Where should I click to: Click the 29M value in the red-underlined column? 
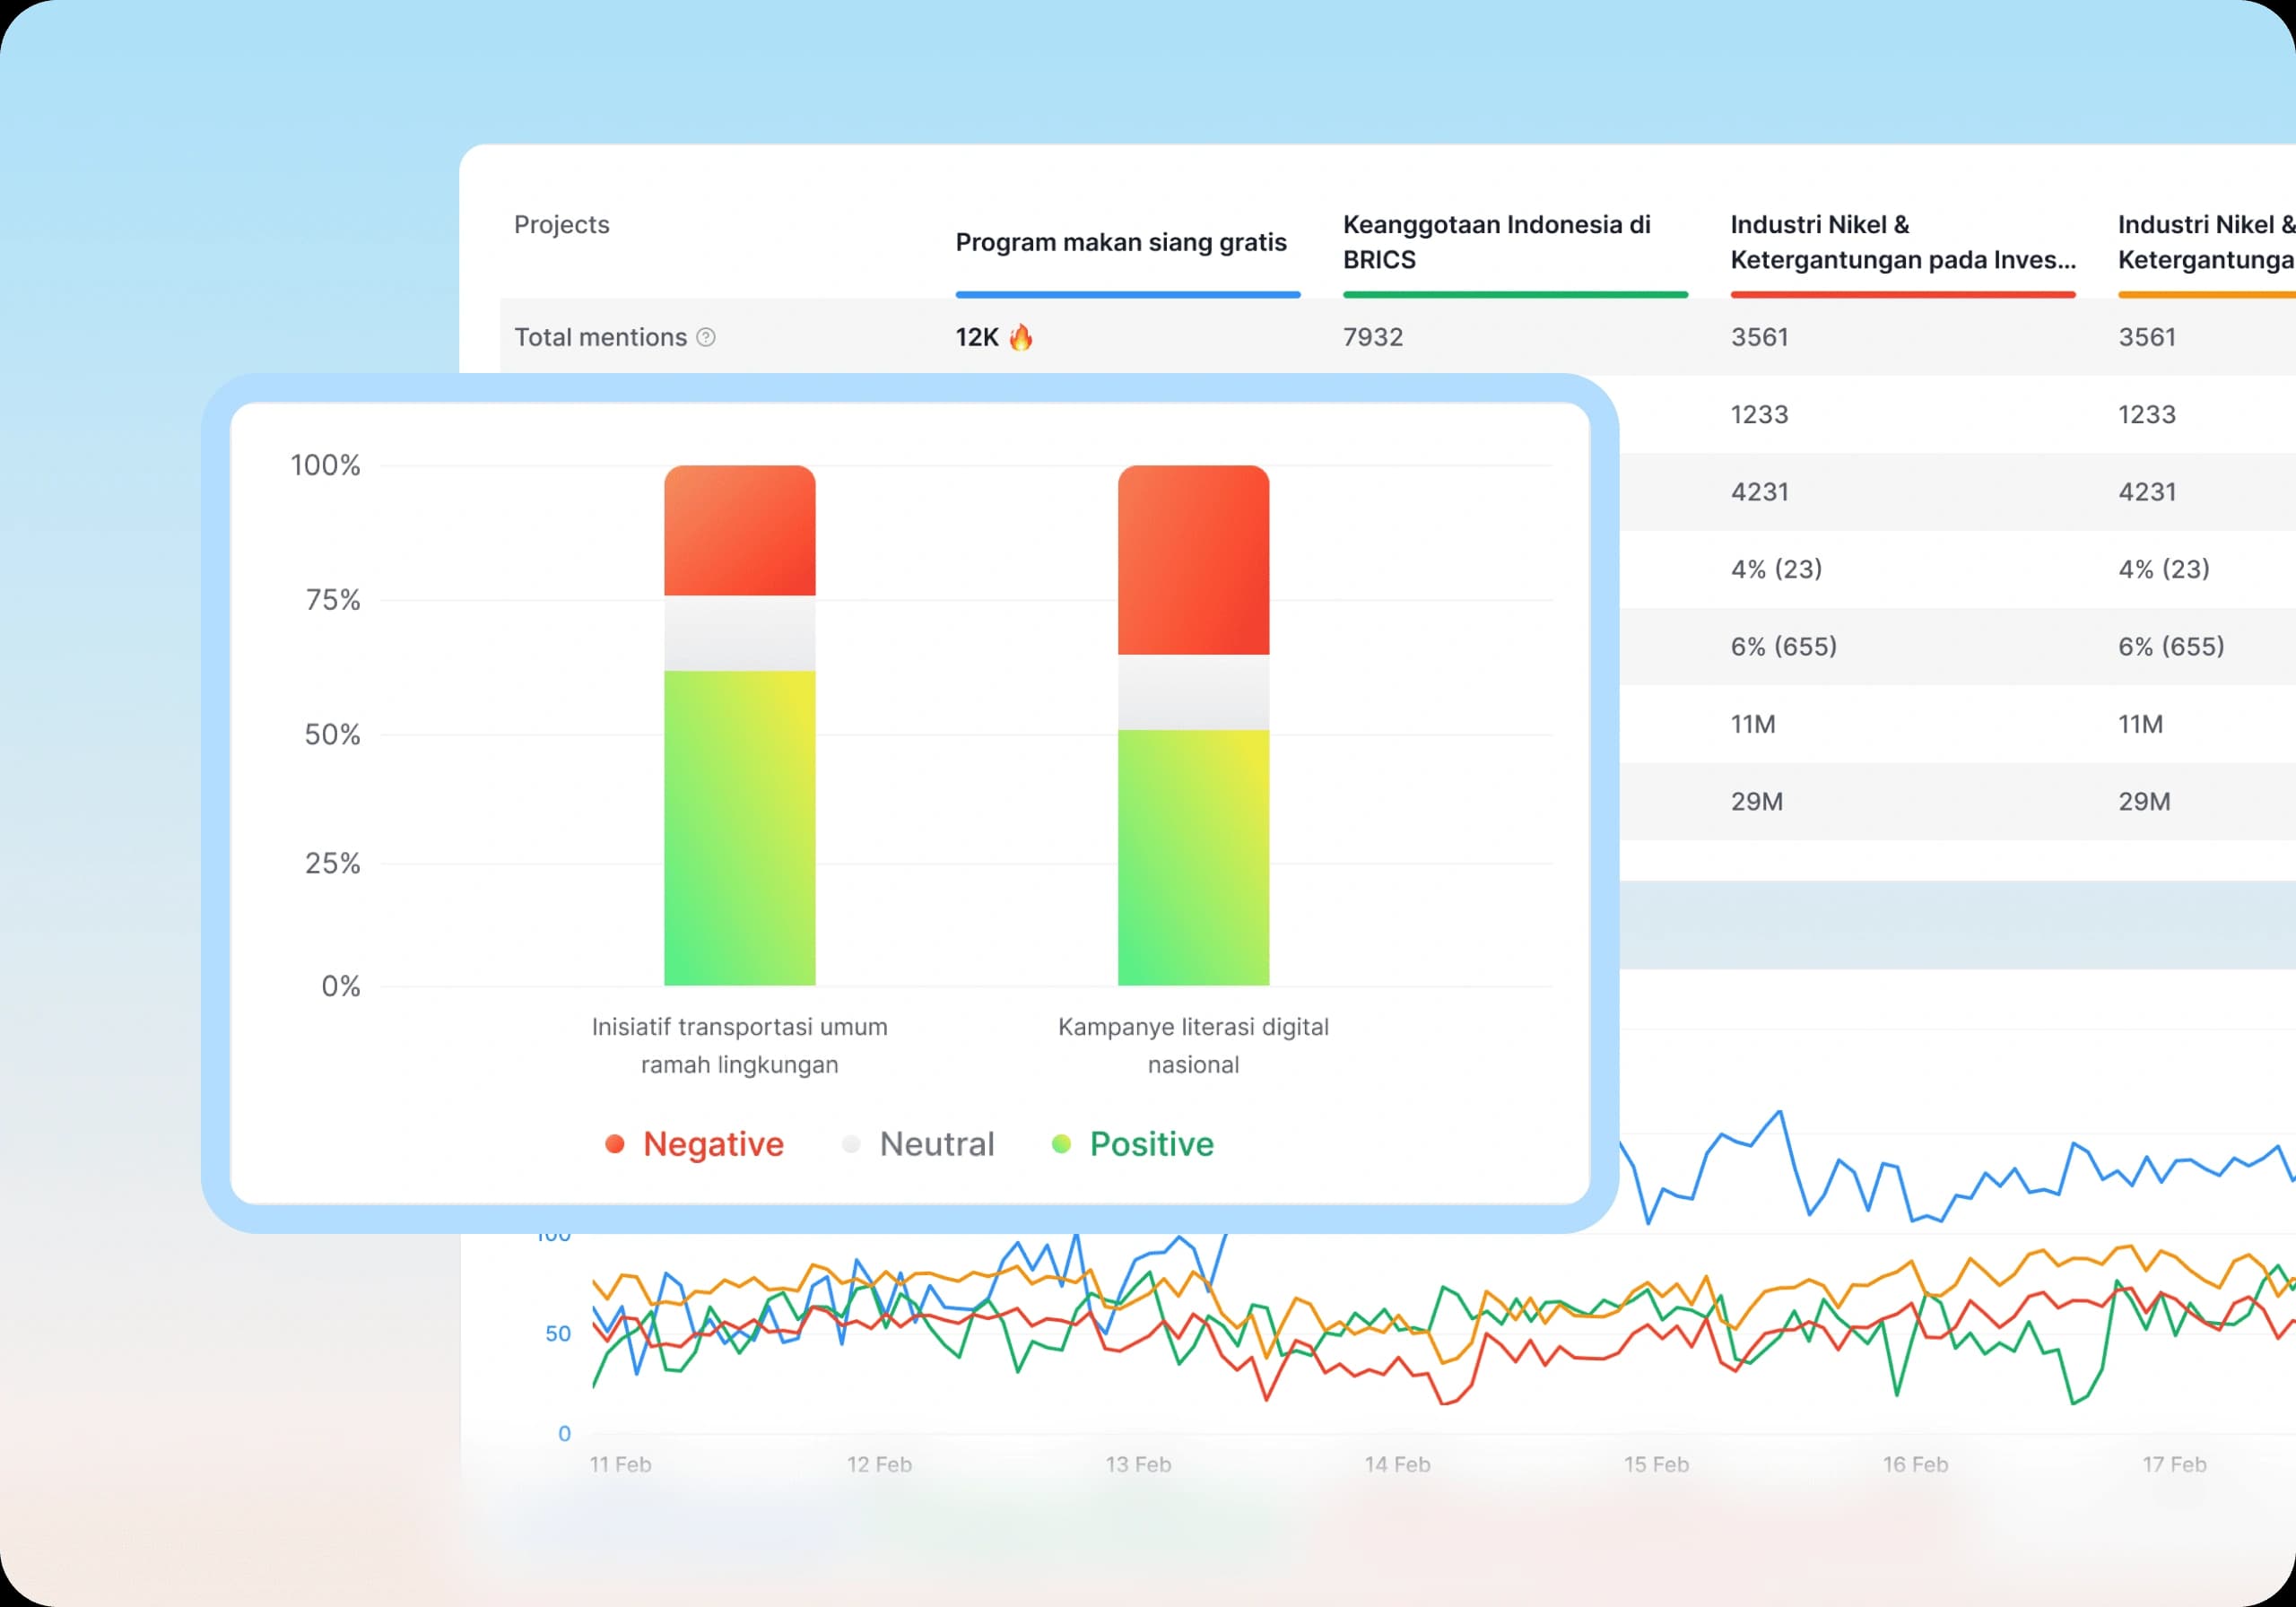pyautogui.click(x=1757, y=801)
